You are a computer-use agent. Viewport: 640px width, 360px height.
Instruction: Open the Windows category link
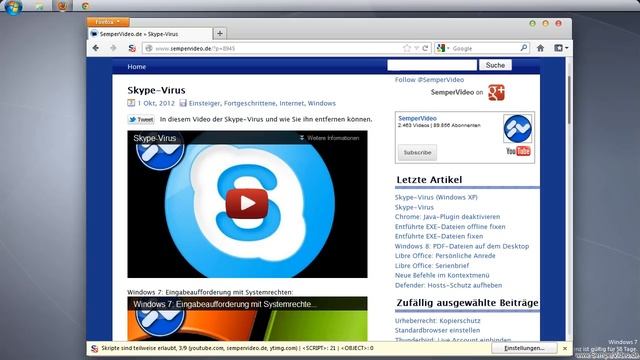pyautogui.click(x=322, y=103)
